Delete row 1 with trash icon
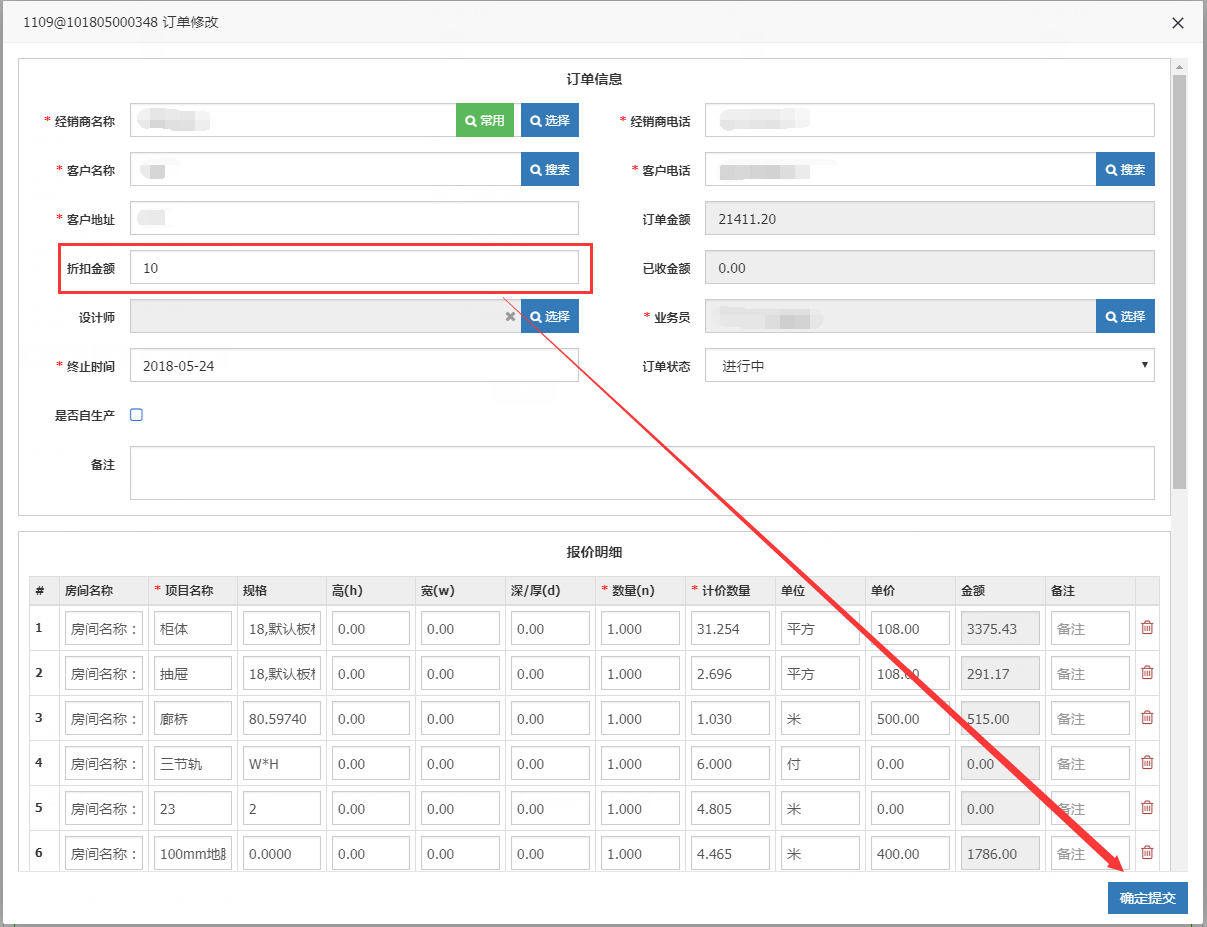 point(1147,628)
